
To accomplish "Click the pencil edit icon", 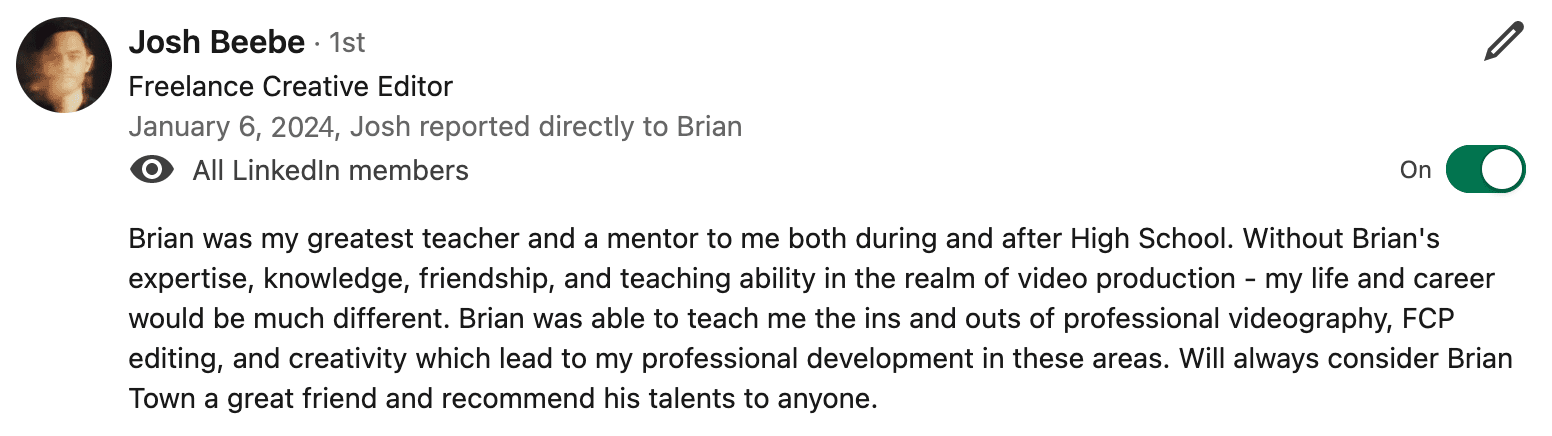I will click(x=1503, y=42).
